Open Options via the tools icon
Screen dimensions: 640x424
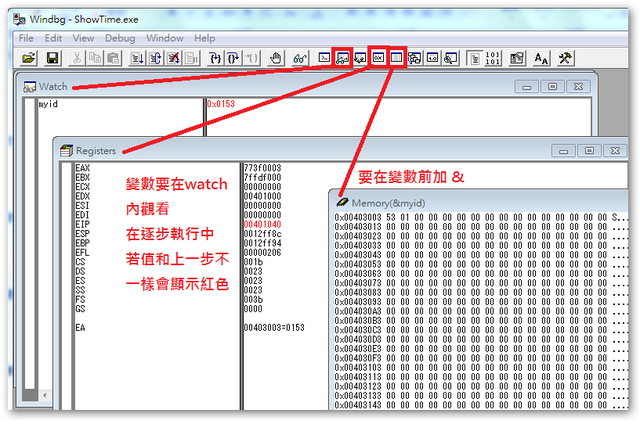click(565, 59)
